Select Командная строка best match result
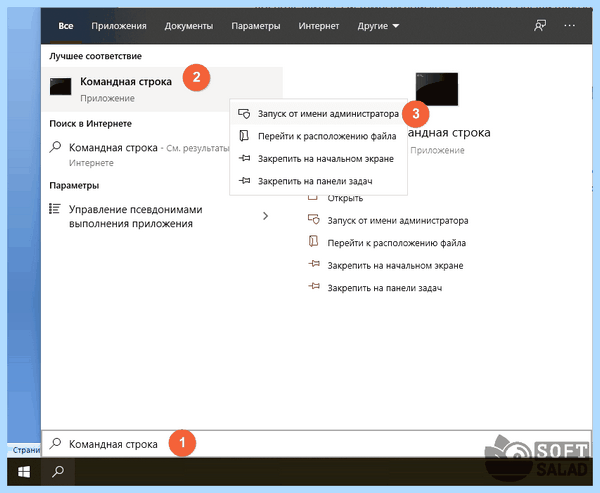600x493 pixels. coord(162,89)
